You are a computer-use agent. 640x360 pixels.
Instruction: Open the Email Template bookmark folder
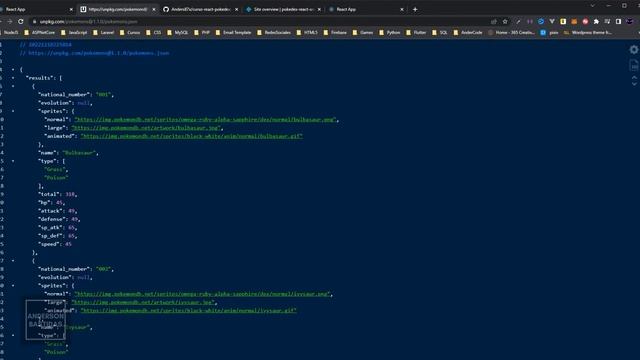pos(233,32)
